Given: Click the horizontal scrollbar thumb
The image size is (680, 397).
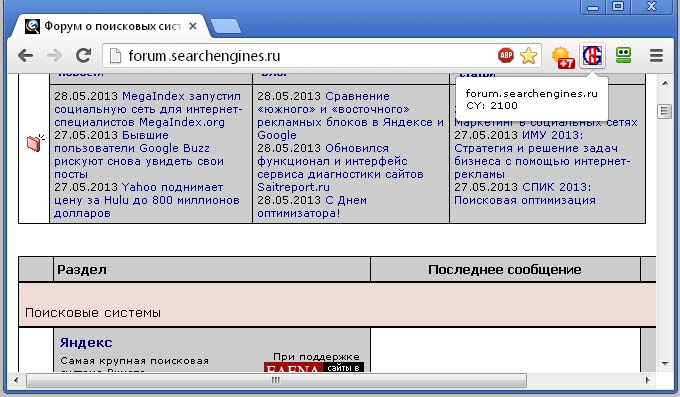Looking at the screenshot, I should click(x=276, y=381).
